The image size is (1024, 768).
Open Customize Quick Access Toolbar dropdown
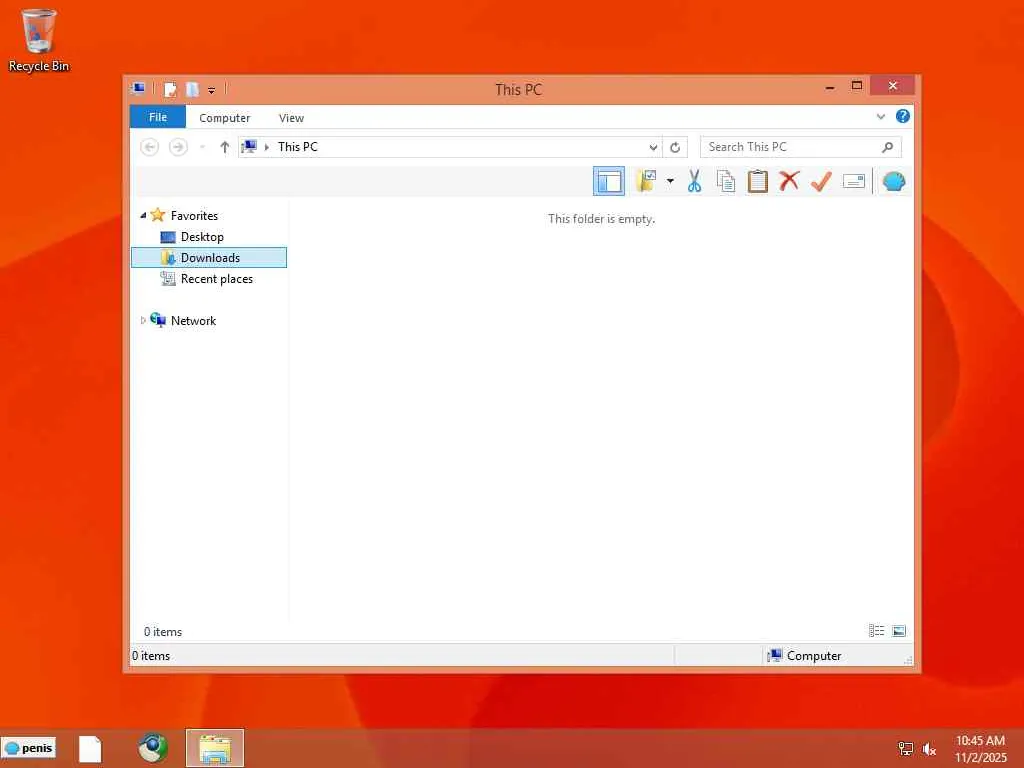click(x=212, y=90)
